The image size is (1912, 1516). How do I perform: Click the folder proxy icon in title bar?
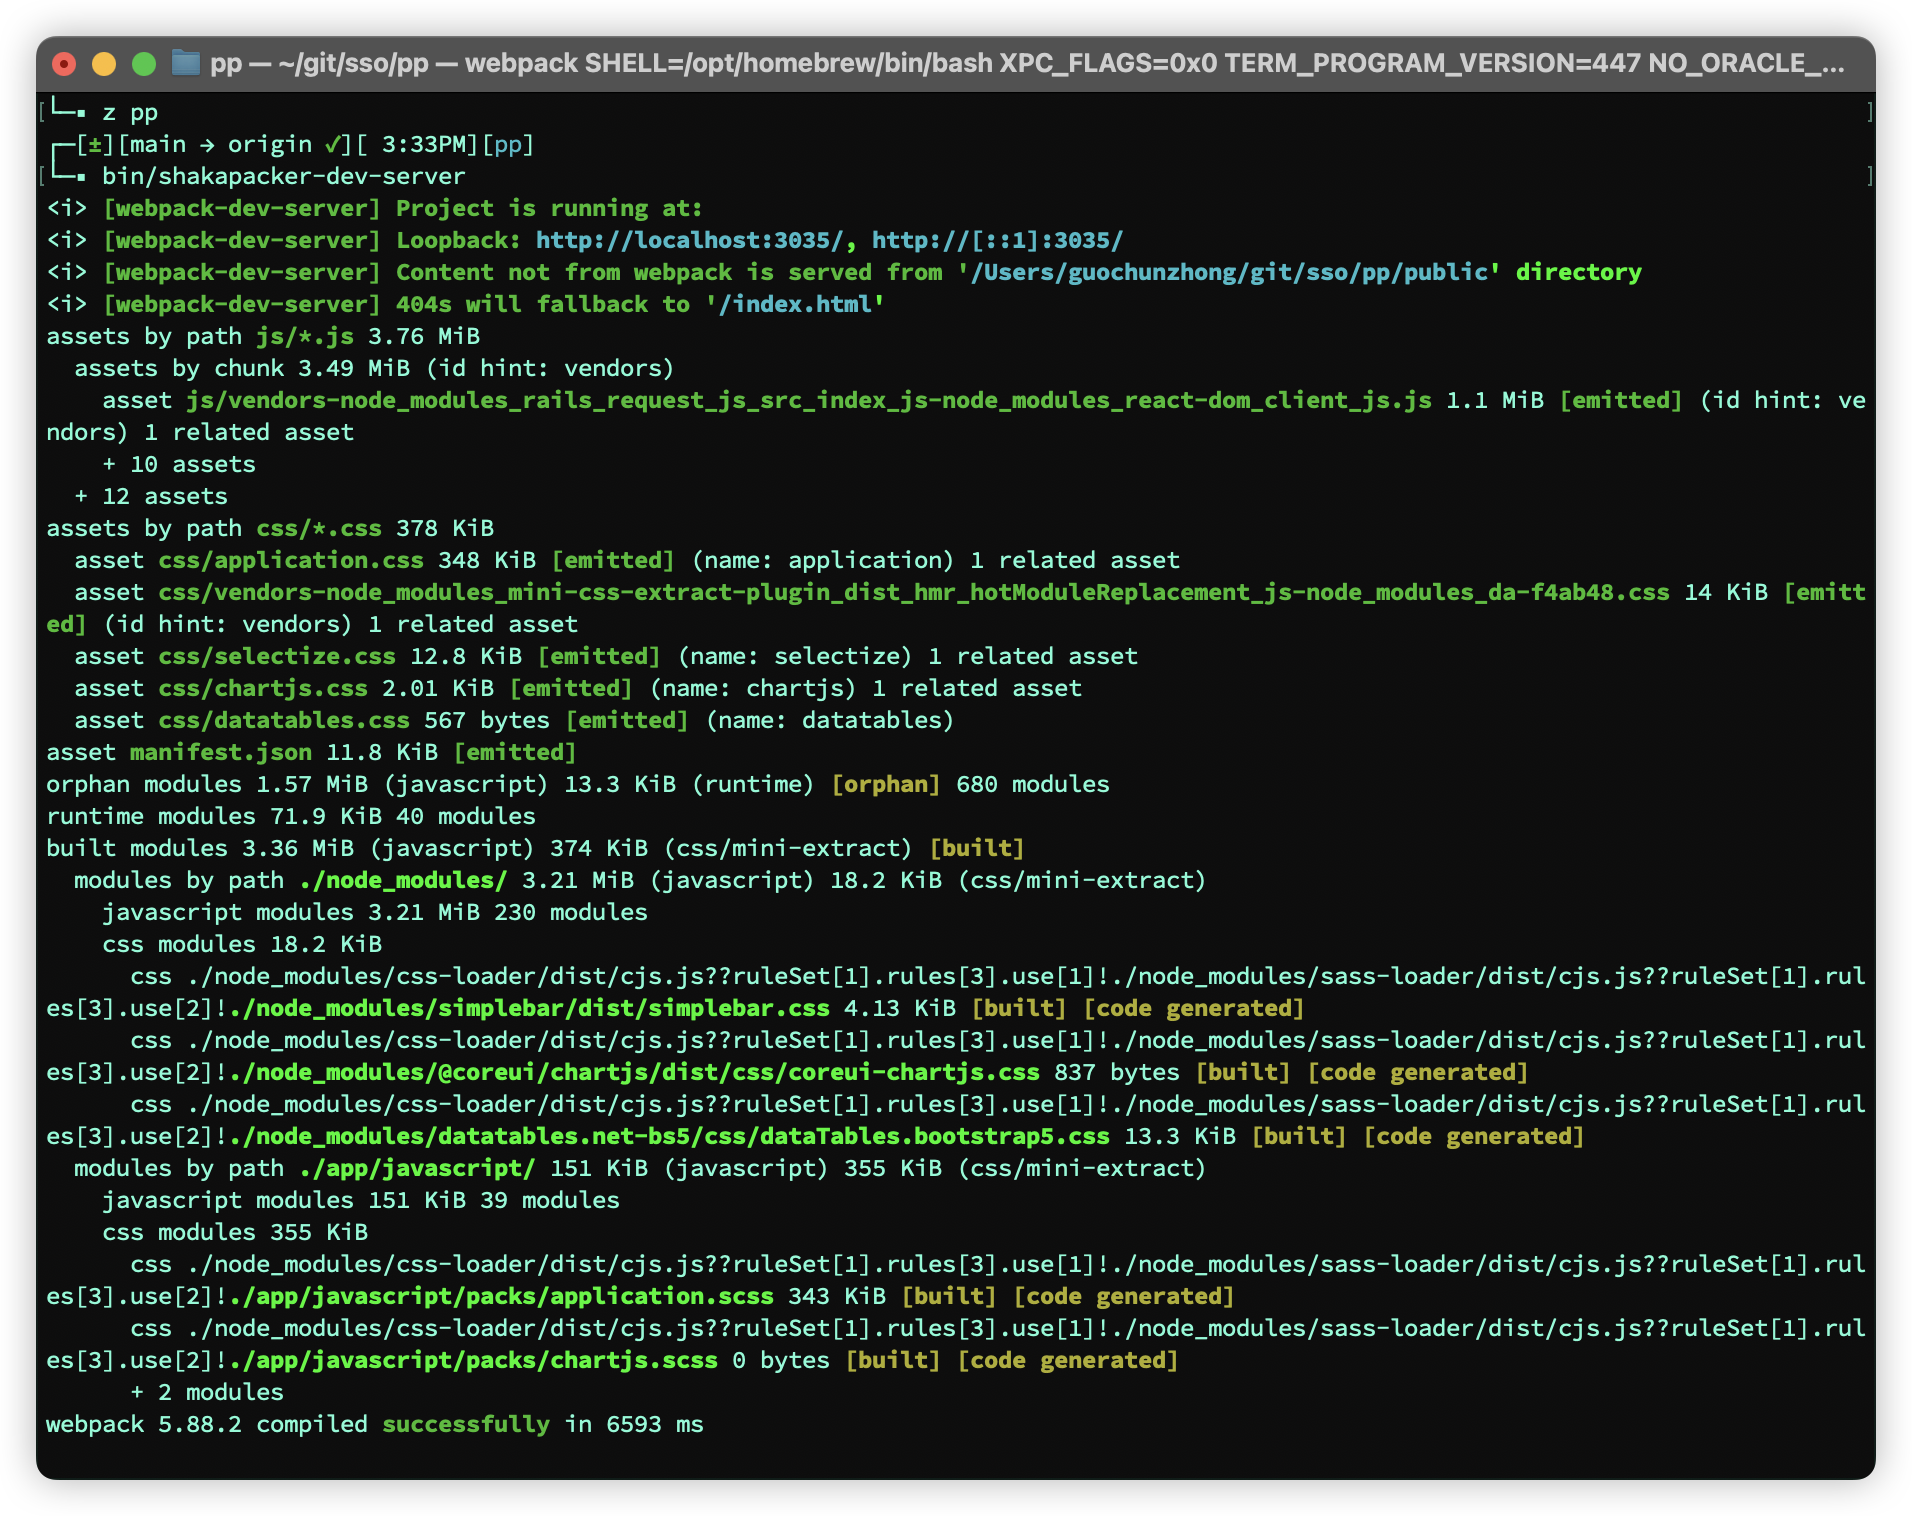(186, 64)
